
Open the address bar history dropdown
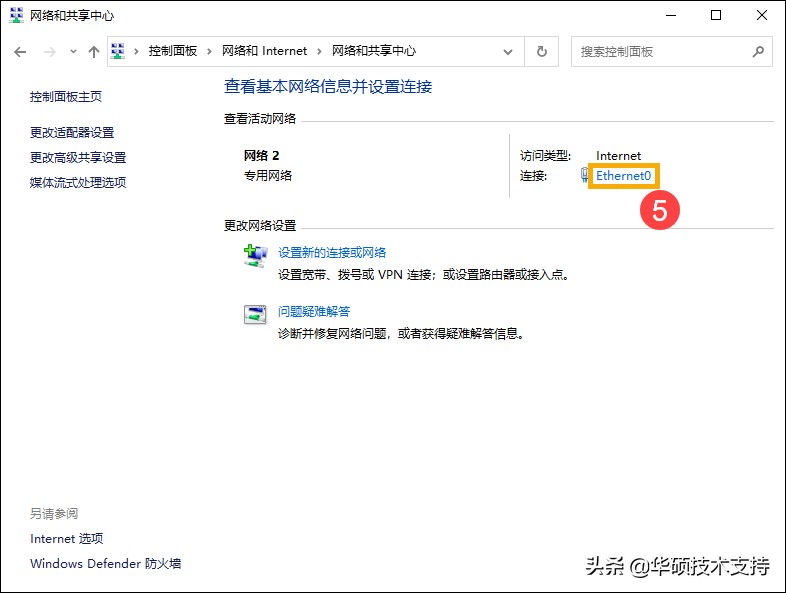click(x=508, y=52)
